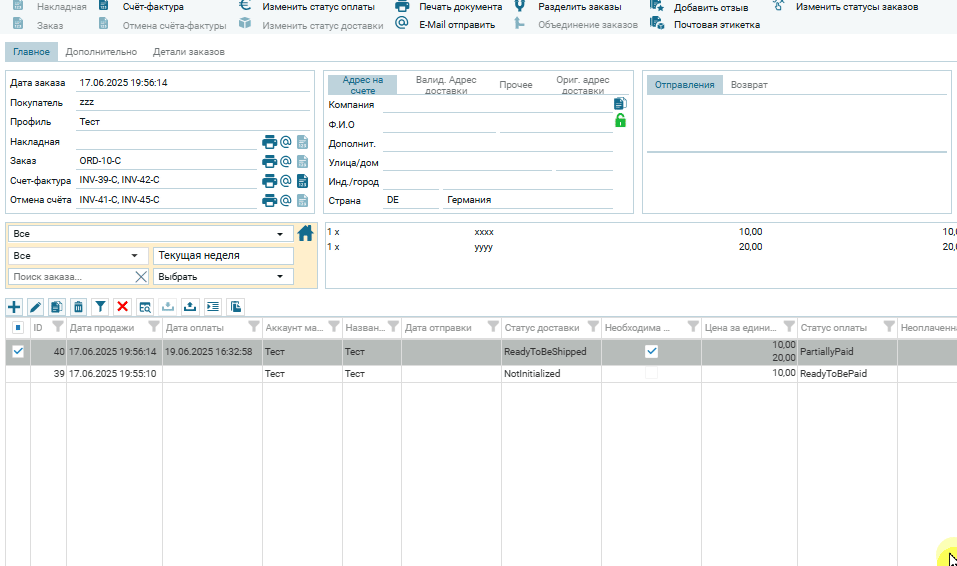Click the printer icon in the Заказ row

pos(269,161)
